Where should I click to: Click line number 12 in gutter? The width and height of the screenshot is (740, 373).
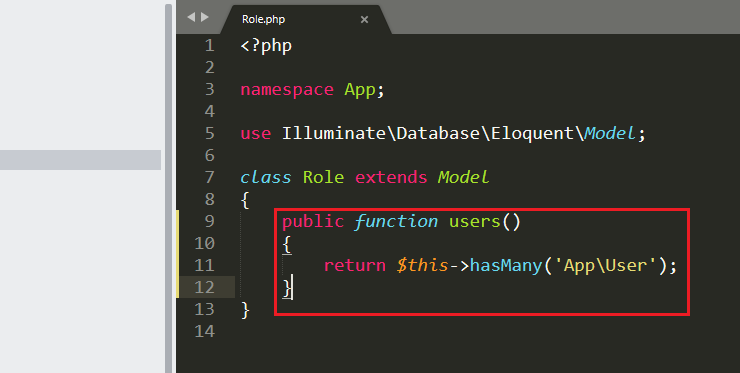pos(204,287)
